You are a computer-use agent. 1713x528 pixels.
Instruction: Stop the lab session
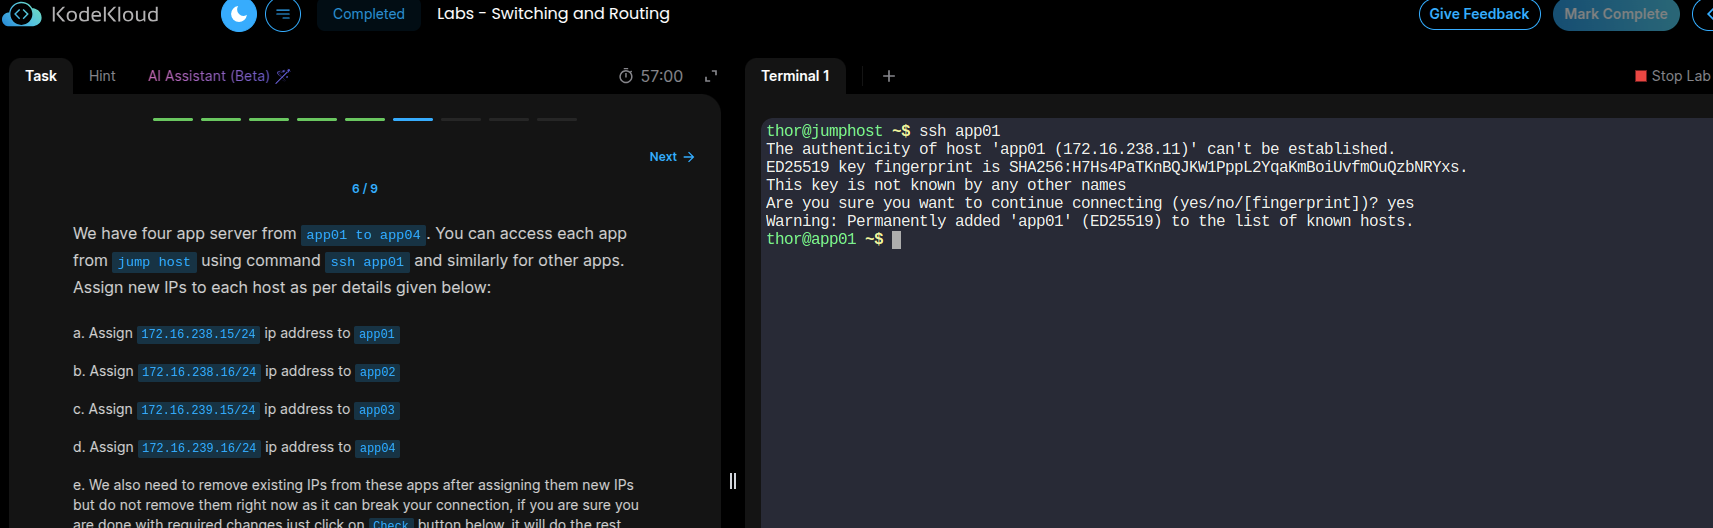[x=1672, y=76]
